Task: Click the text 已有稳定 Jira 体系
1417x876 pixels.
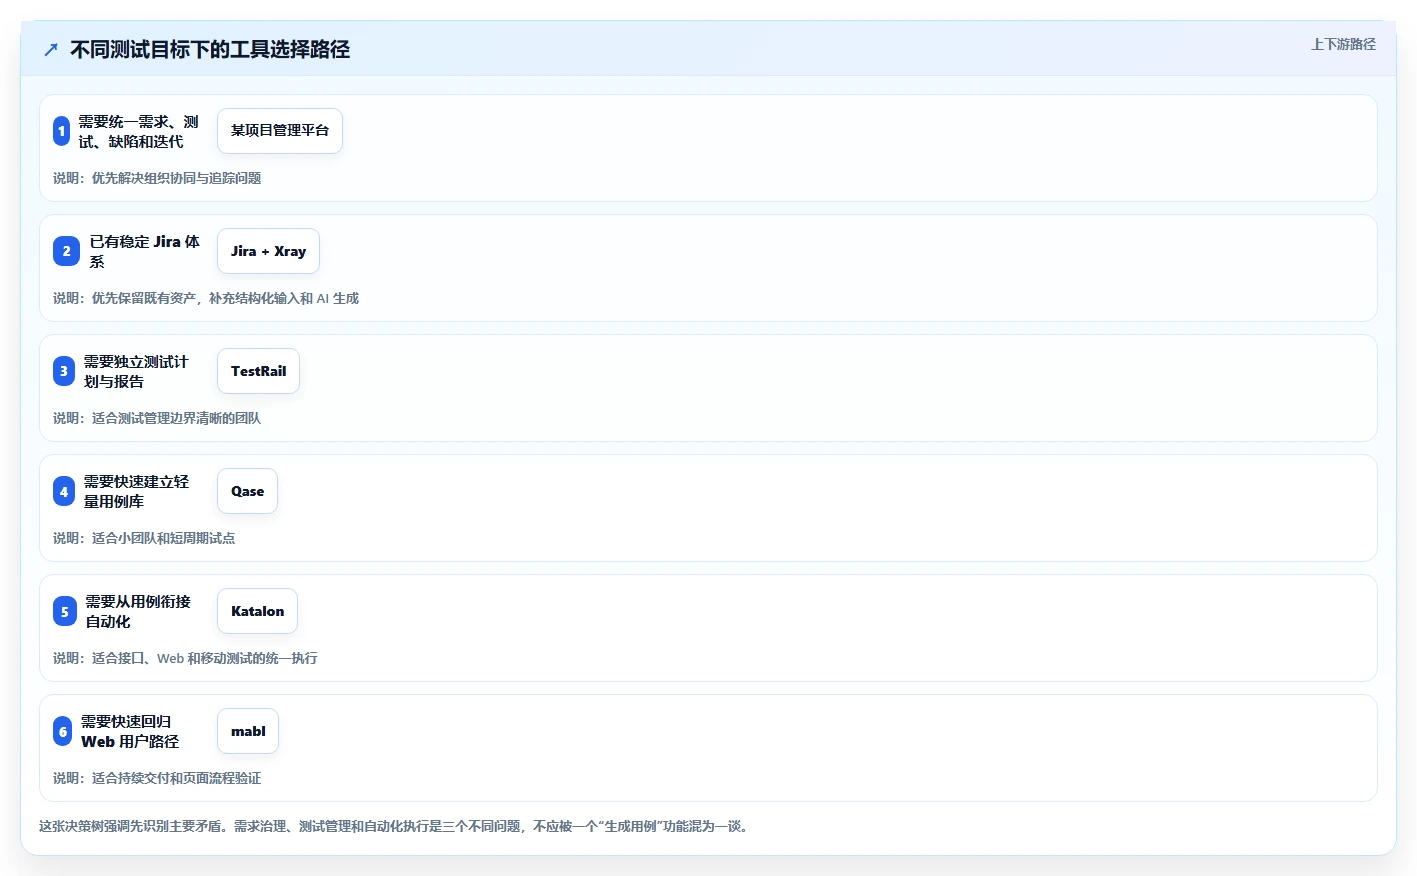Action: coord(144,251)
